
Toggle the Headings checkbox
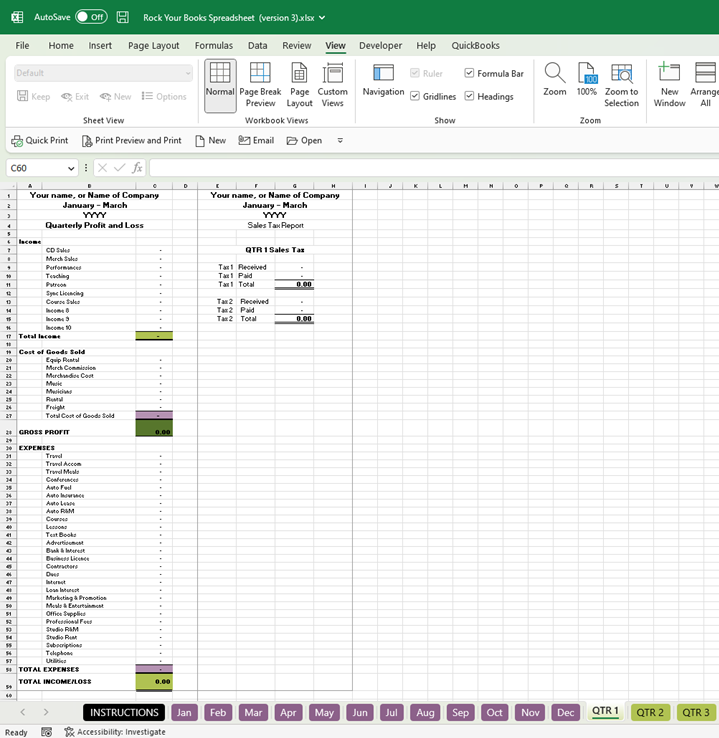[470, 97]
